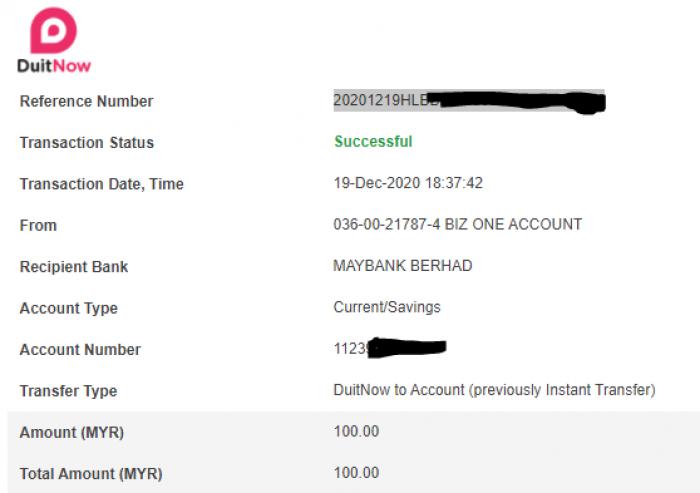This screenshot has width=700, height=493.
Task: Click the Total Amount (MYR) label
Action: 91,474
